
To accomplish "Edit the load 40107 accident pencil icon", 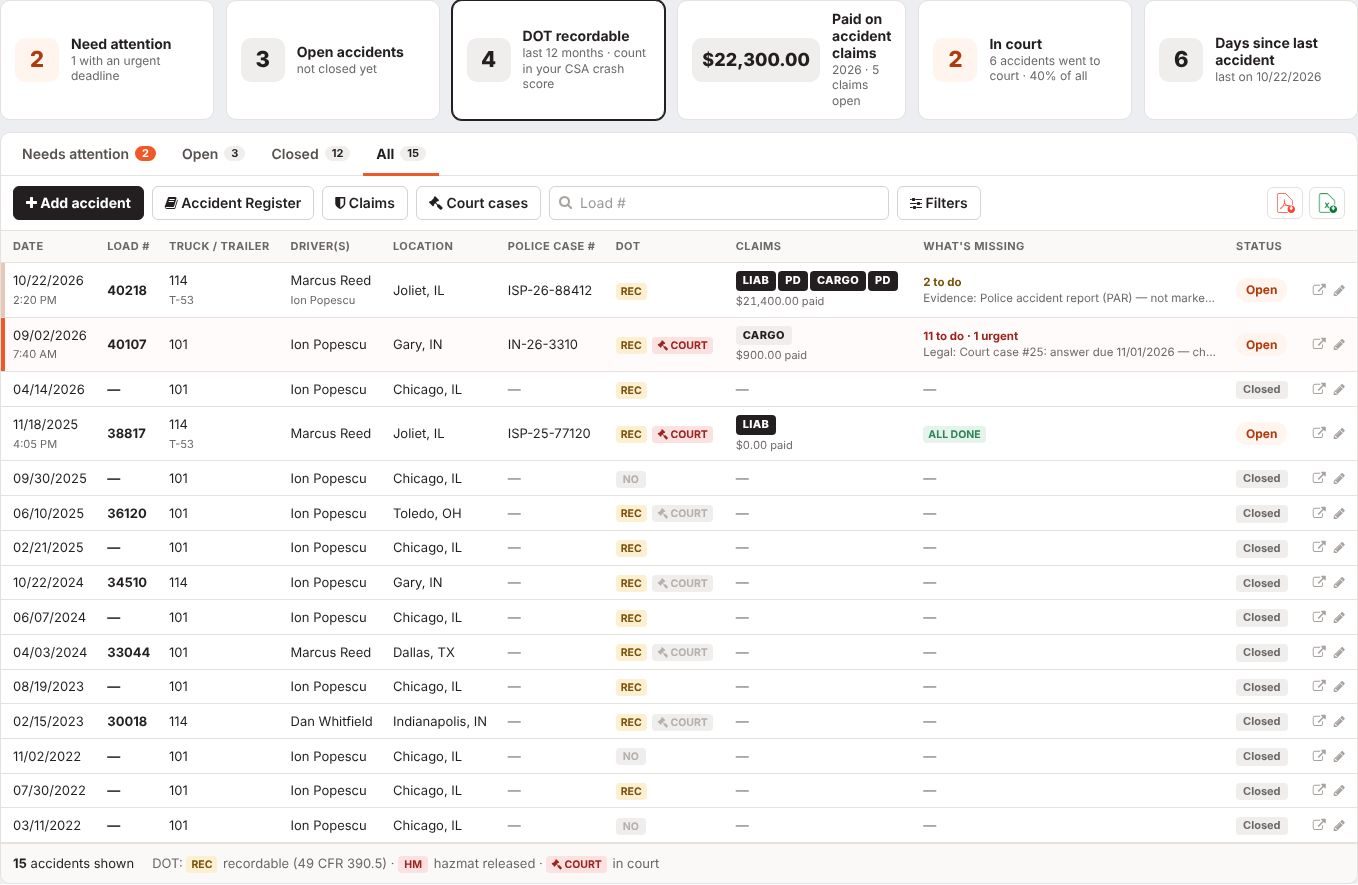I will (1339, 344).
